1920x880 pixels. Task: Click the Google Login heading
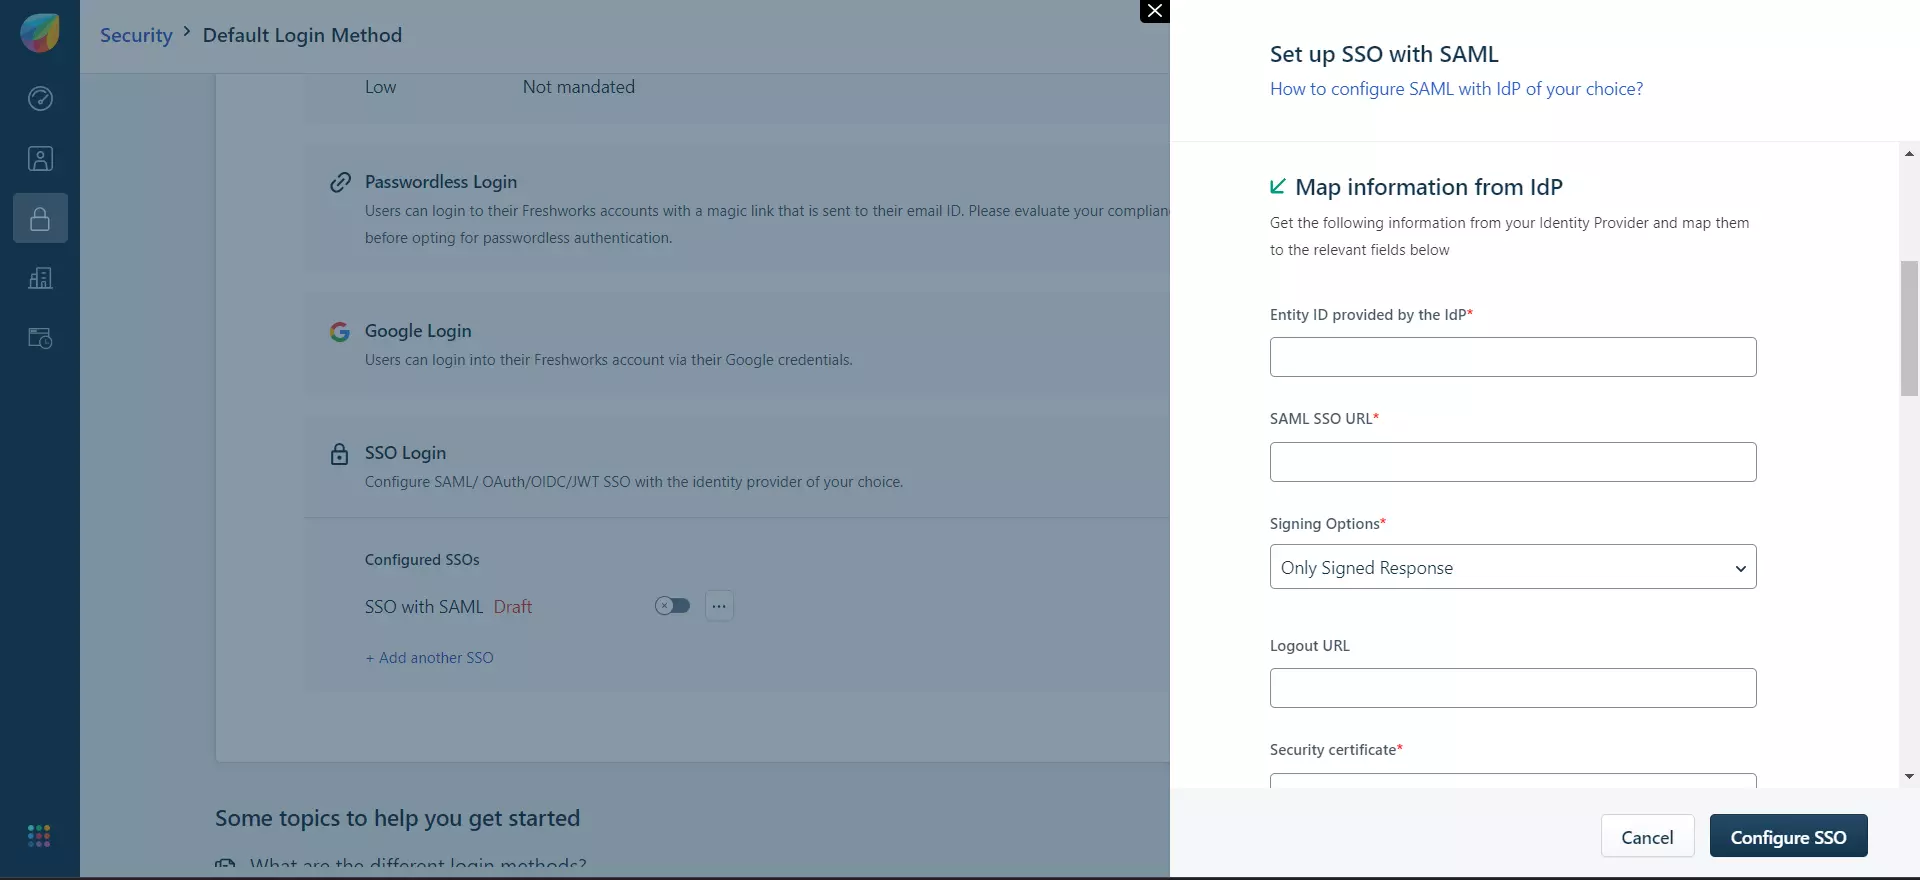click(418, 331)
